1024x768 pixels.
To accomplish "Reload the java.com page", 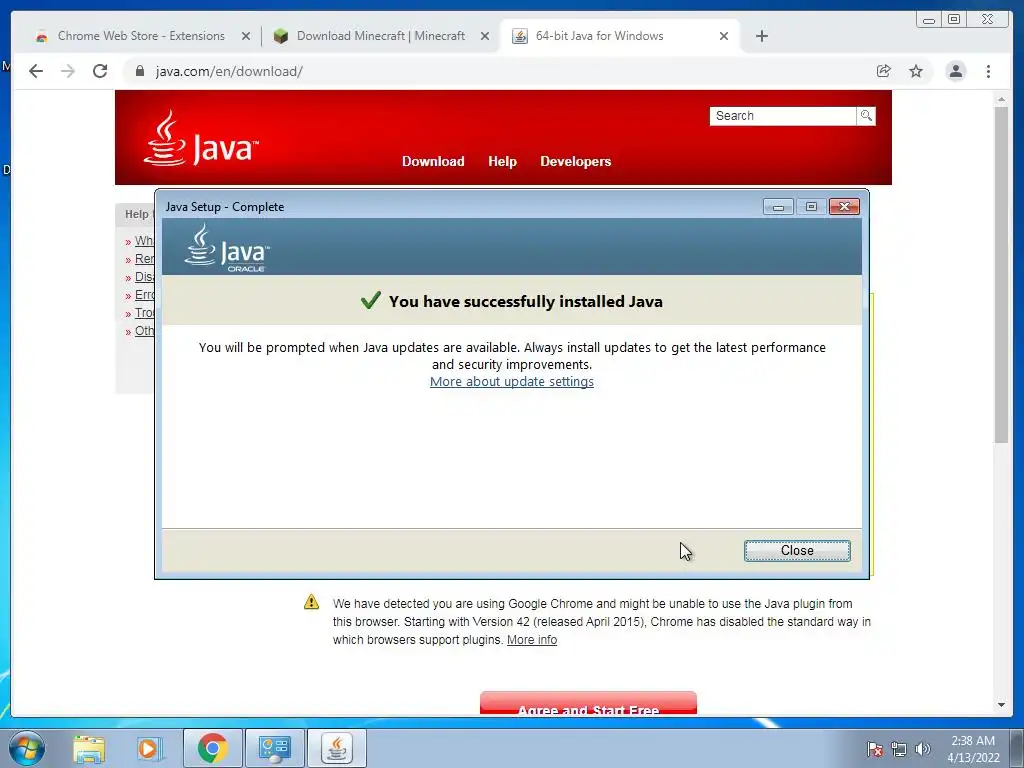I will [x=100, y=71].
